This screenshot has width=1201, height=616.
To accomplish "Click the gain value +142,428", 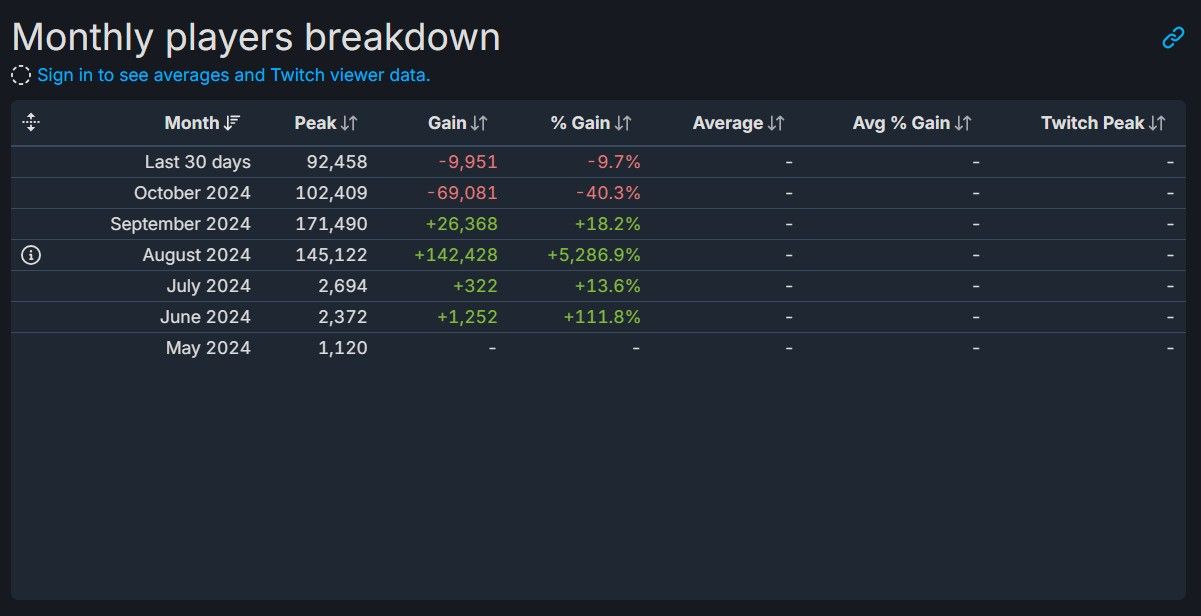I will tap(456, 255).
